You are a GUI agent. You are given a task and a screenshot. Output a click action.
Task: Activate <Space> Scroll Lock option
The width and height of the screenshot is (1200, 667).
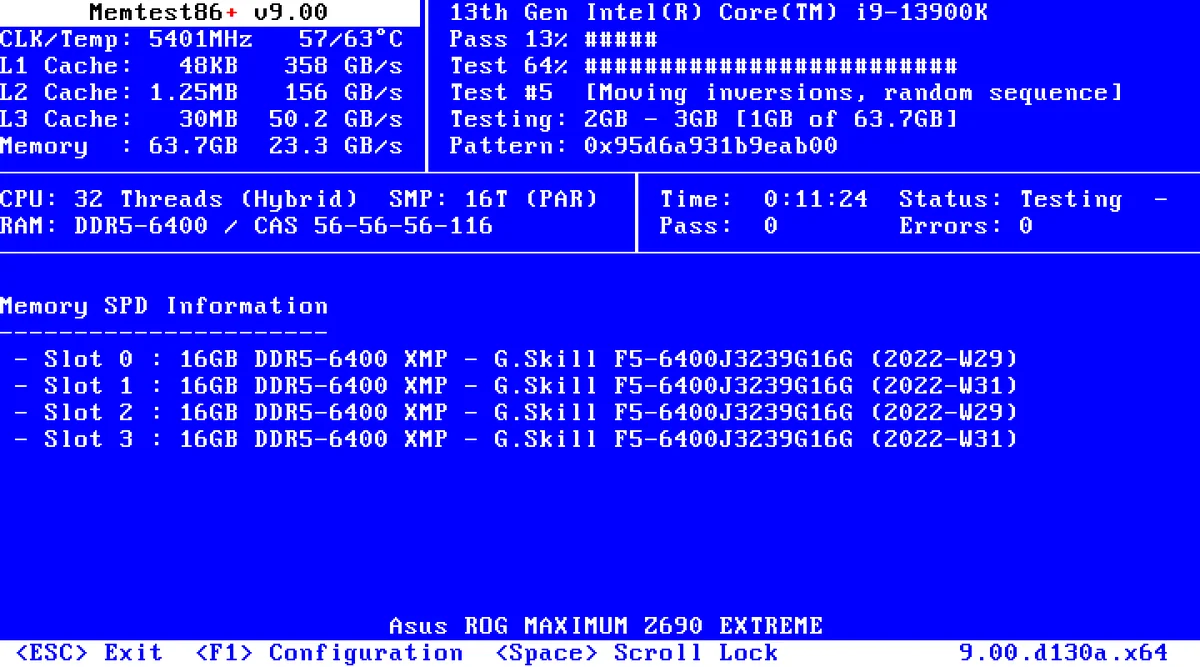pyautogui.click(x=637, y=653)
